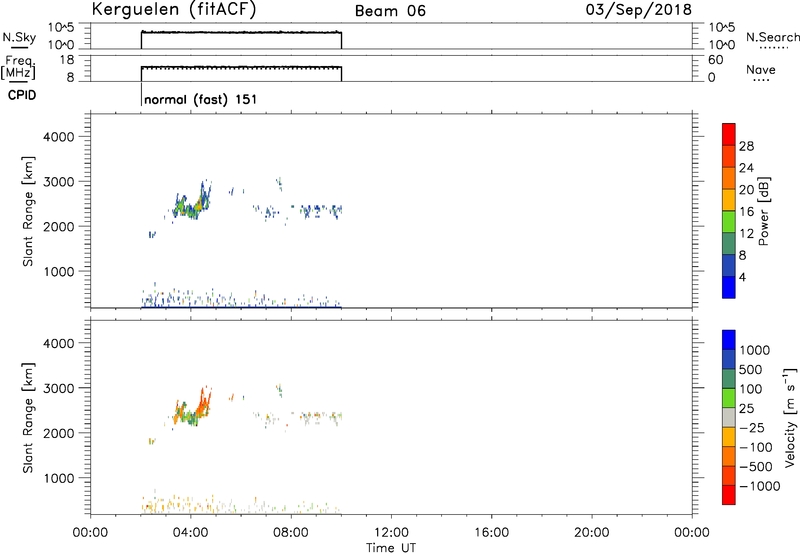Image resolution: width=800 pixels, height=554 pixels.
Task: Select the normal (fast) 151 annotation
Action: (x=201, y=99)
